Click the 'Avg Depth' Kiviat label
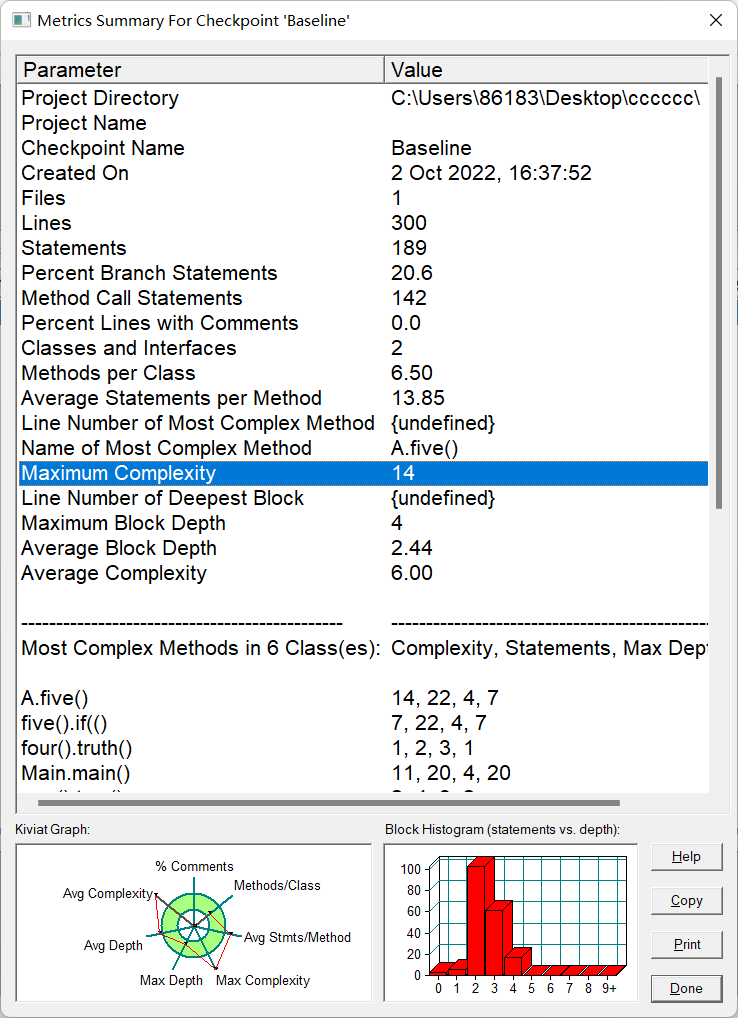The height and width of the screenshot is (1018, 738). (113, 945)
